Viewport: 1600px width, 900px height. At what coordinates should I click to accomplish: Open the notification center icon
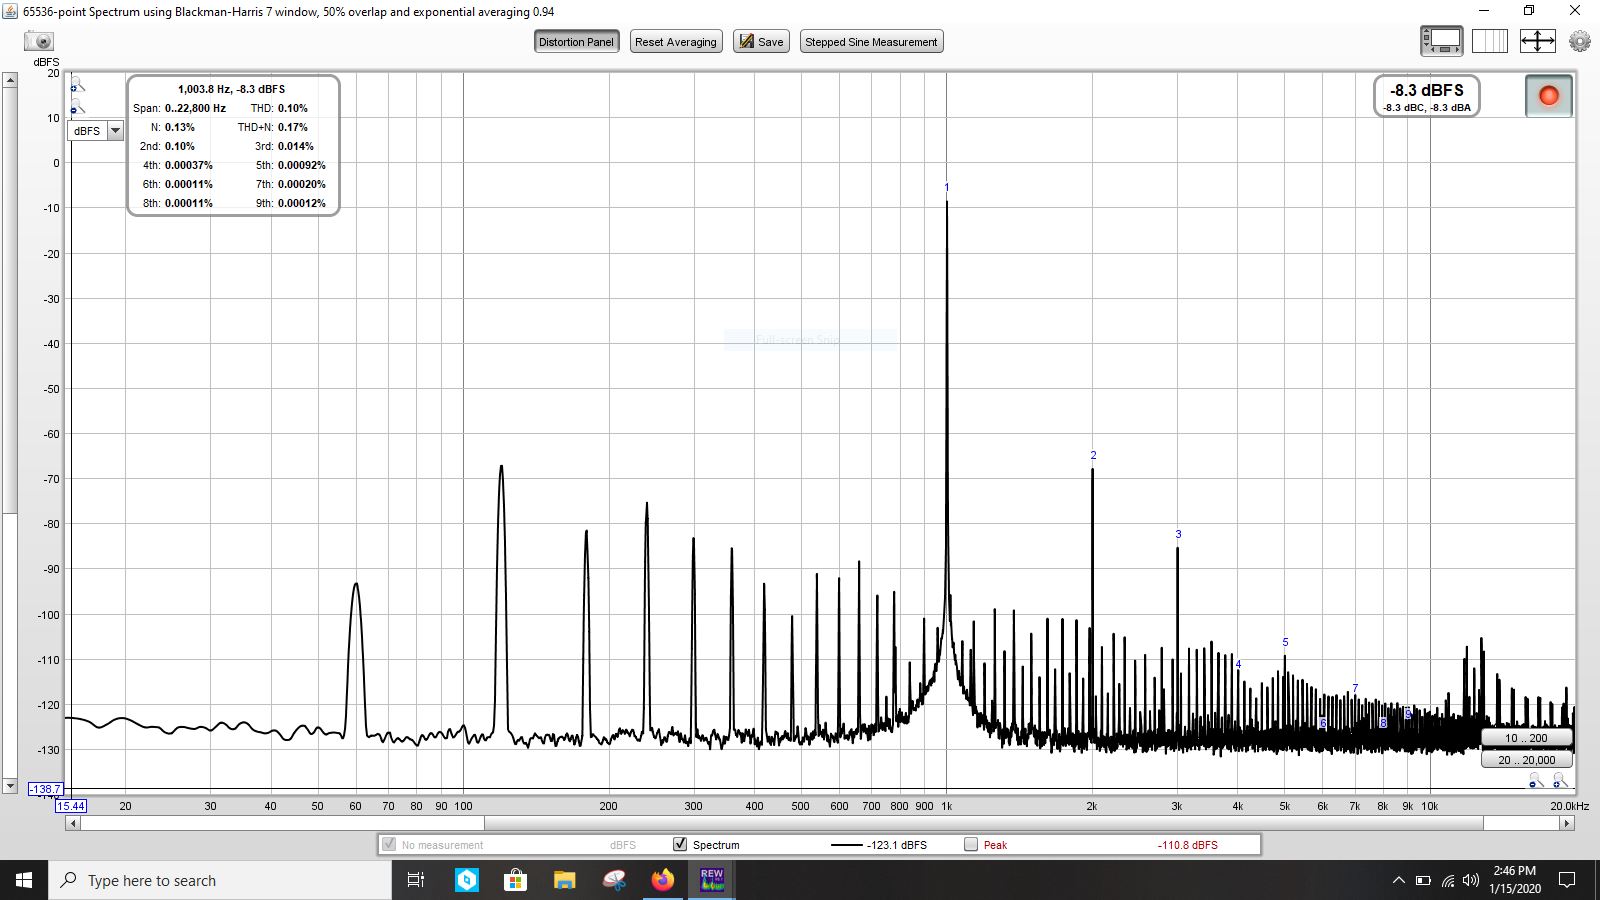1567,880
